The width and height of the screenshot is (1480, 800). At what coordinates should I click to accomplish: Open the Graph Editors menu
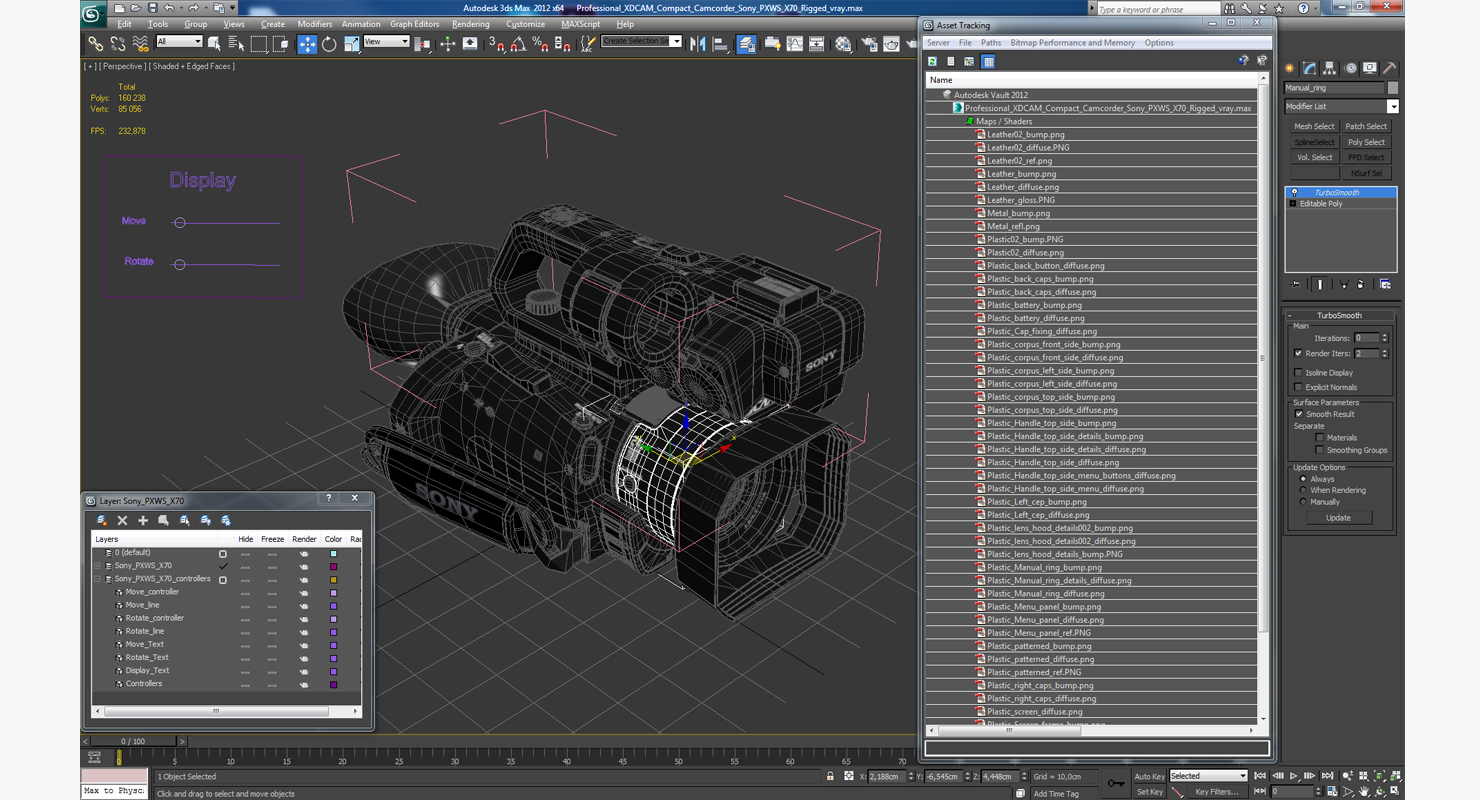click(x=414, y=24)
